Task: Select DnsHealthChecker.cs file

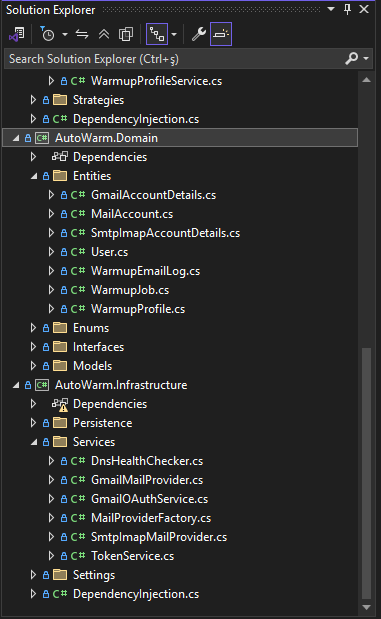Action: (147, 461)
